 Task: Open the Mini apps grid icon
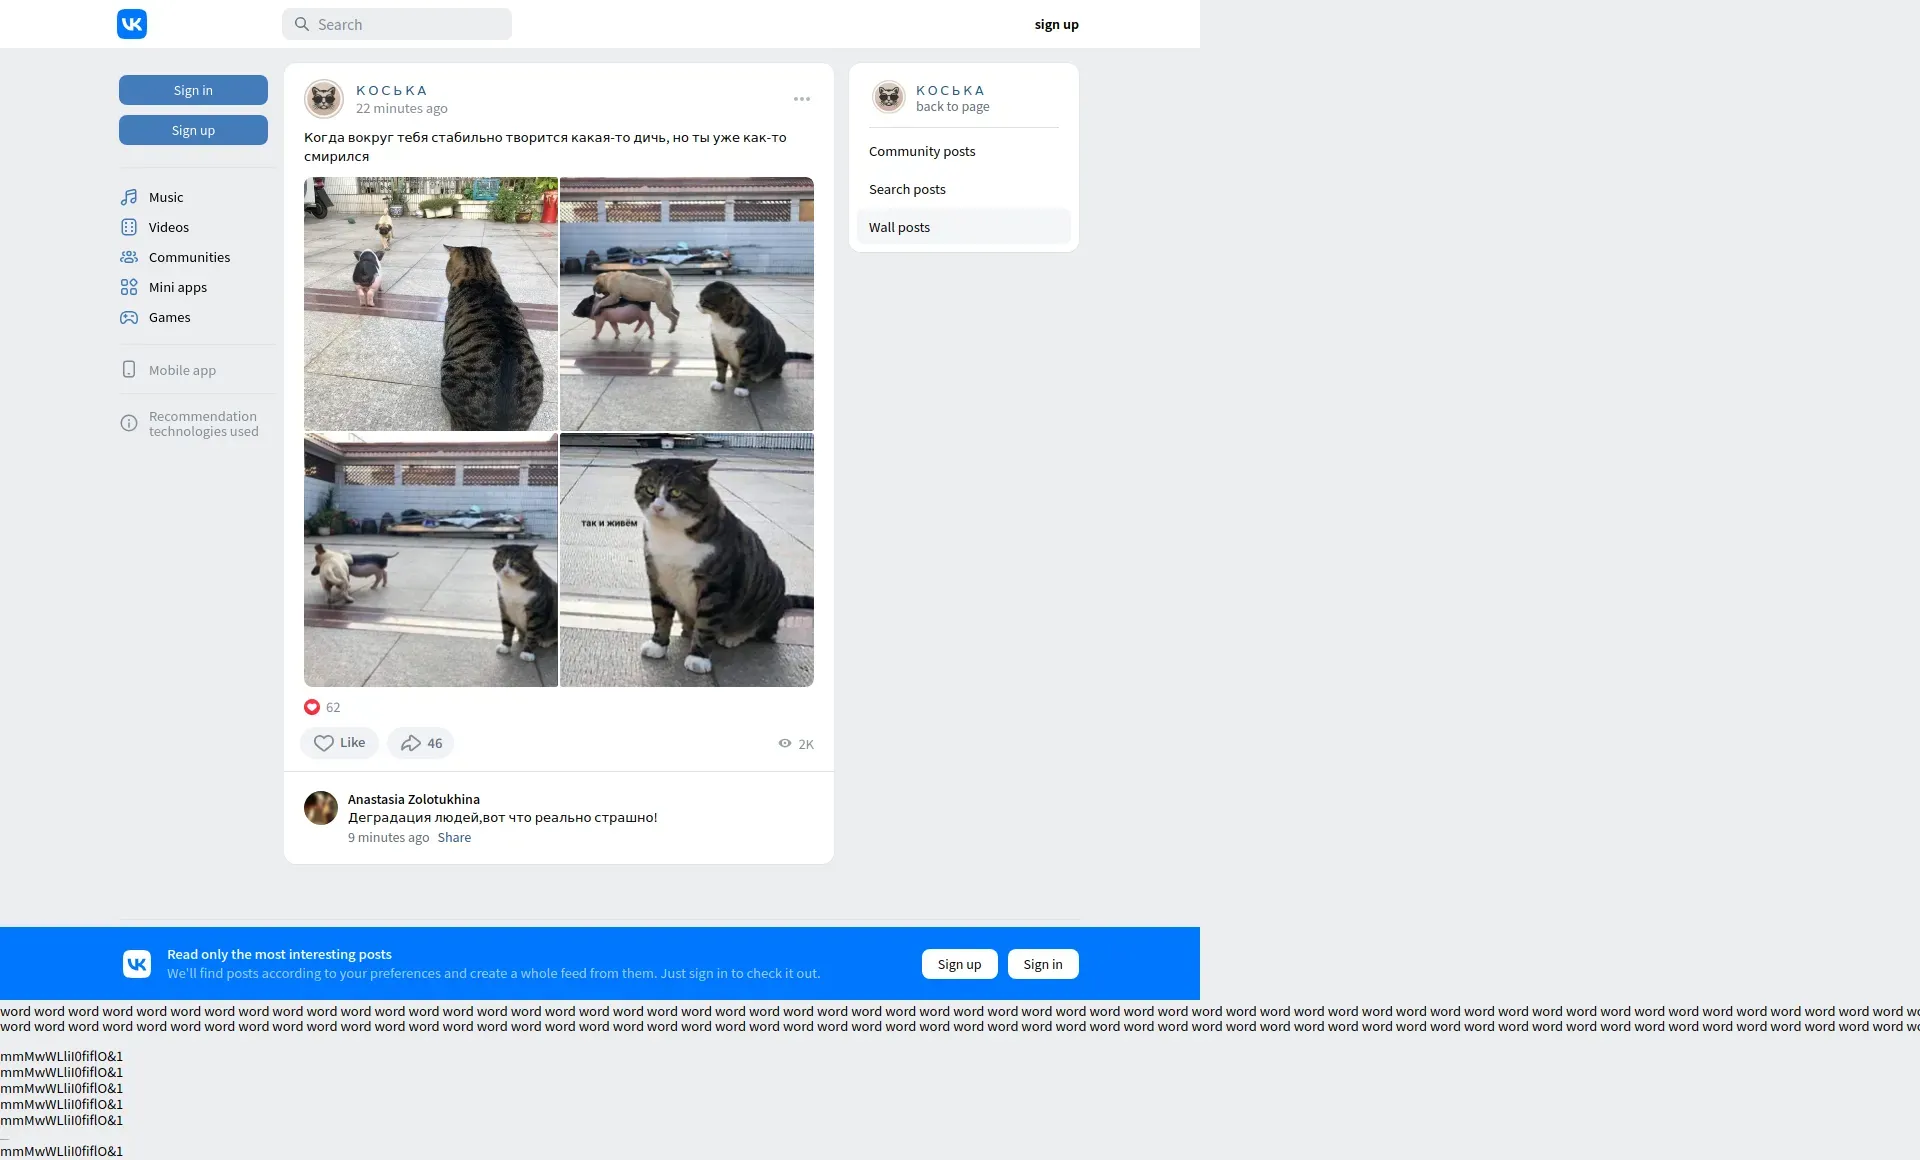pyautogui.click(x=129, y=287)
